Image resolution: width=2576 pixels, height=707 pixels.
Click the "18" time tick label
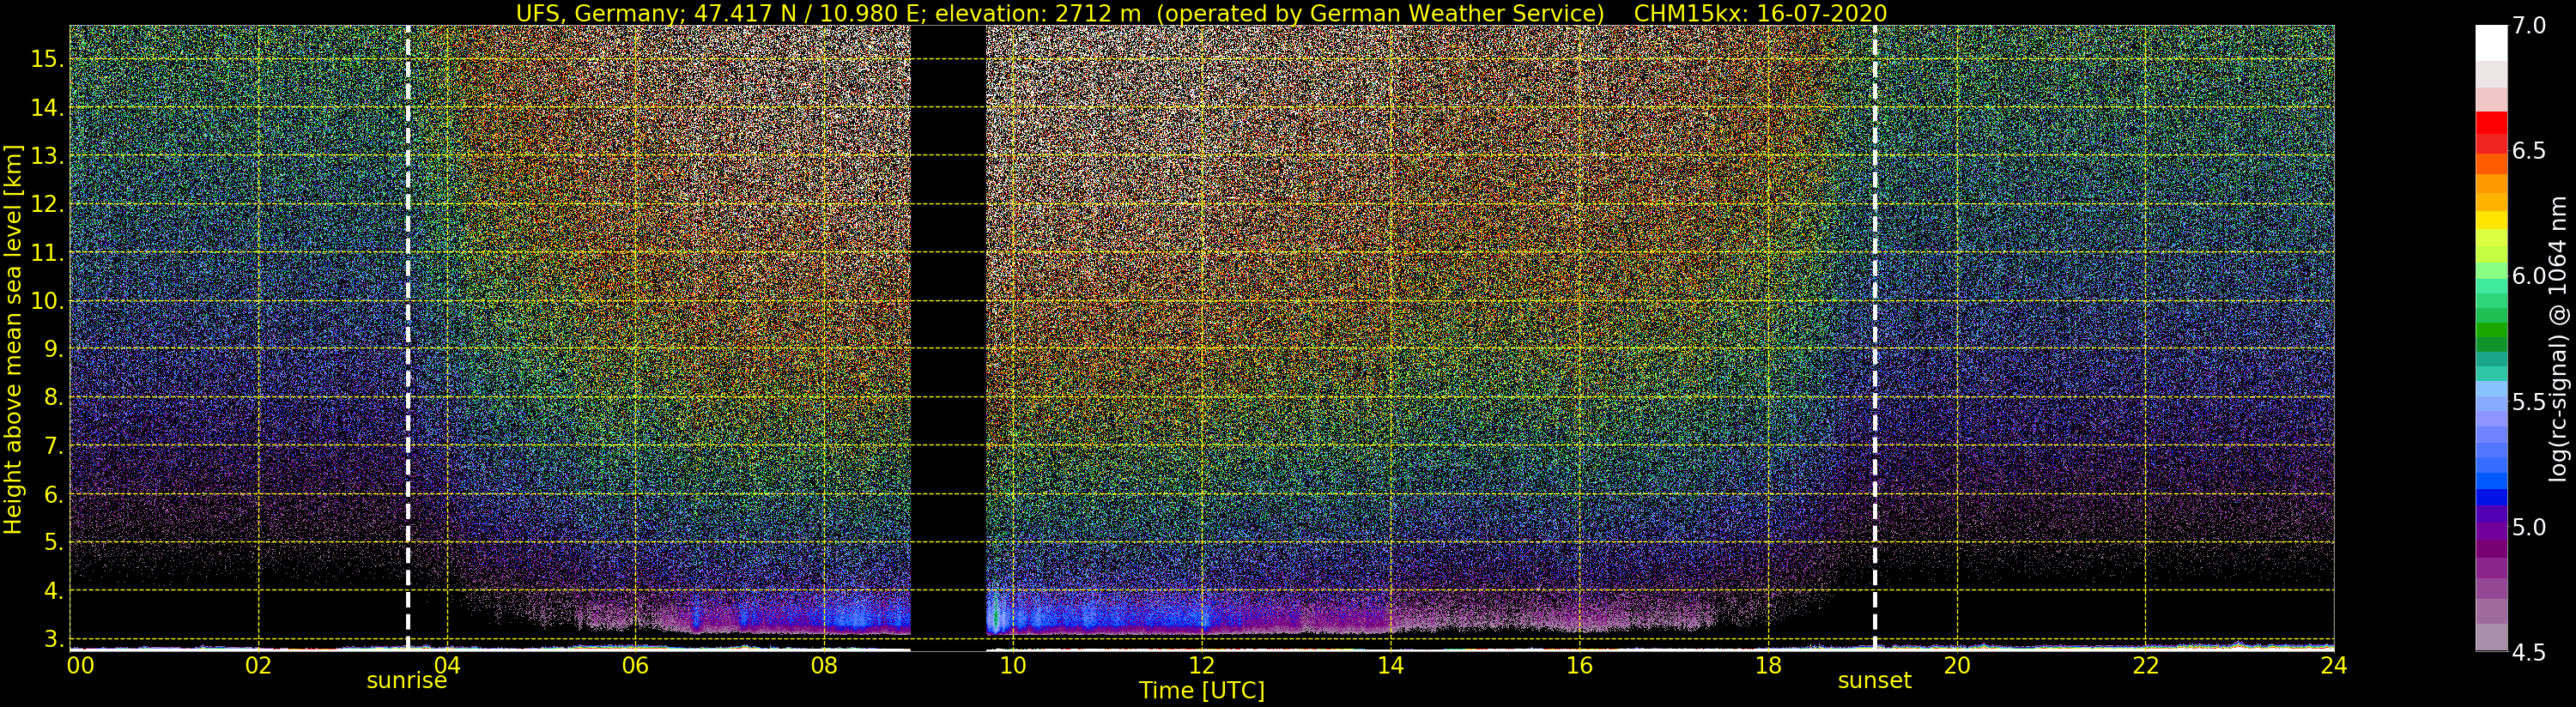(1768, 666)
